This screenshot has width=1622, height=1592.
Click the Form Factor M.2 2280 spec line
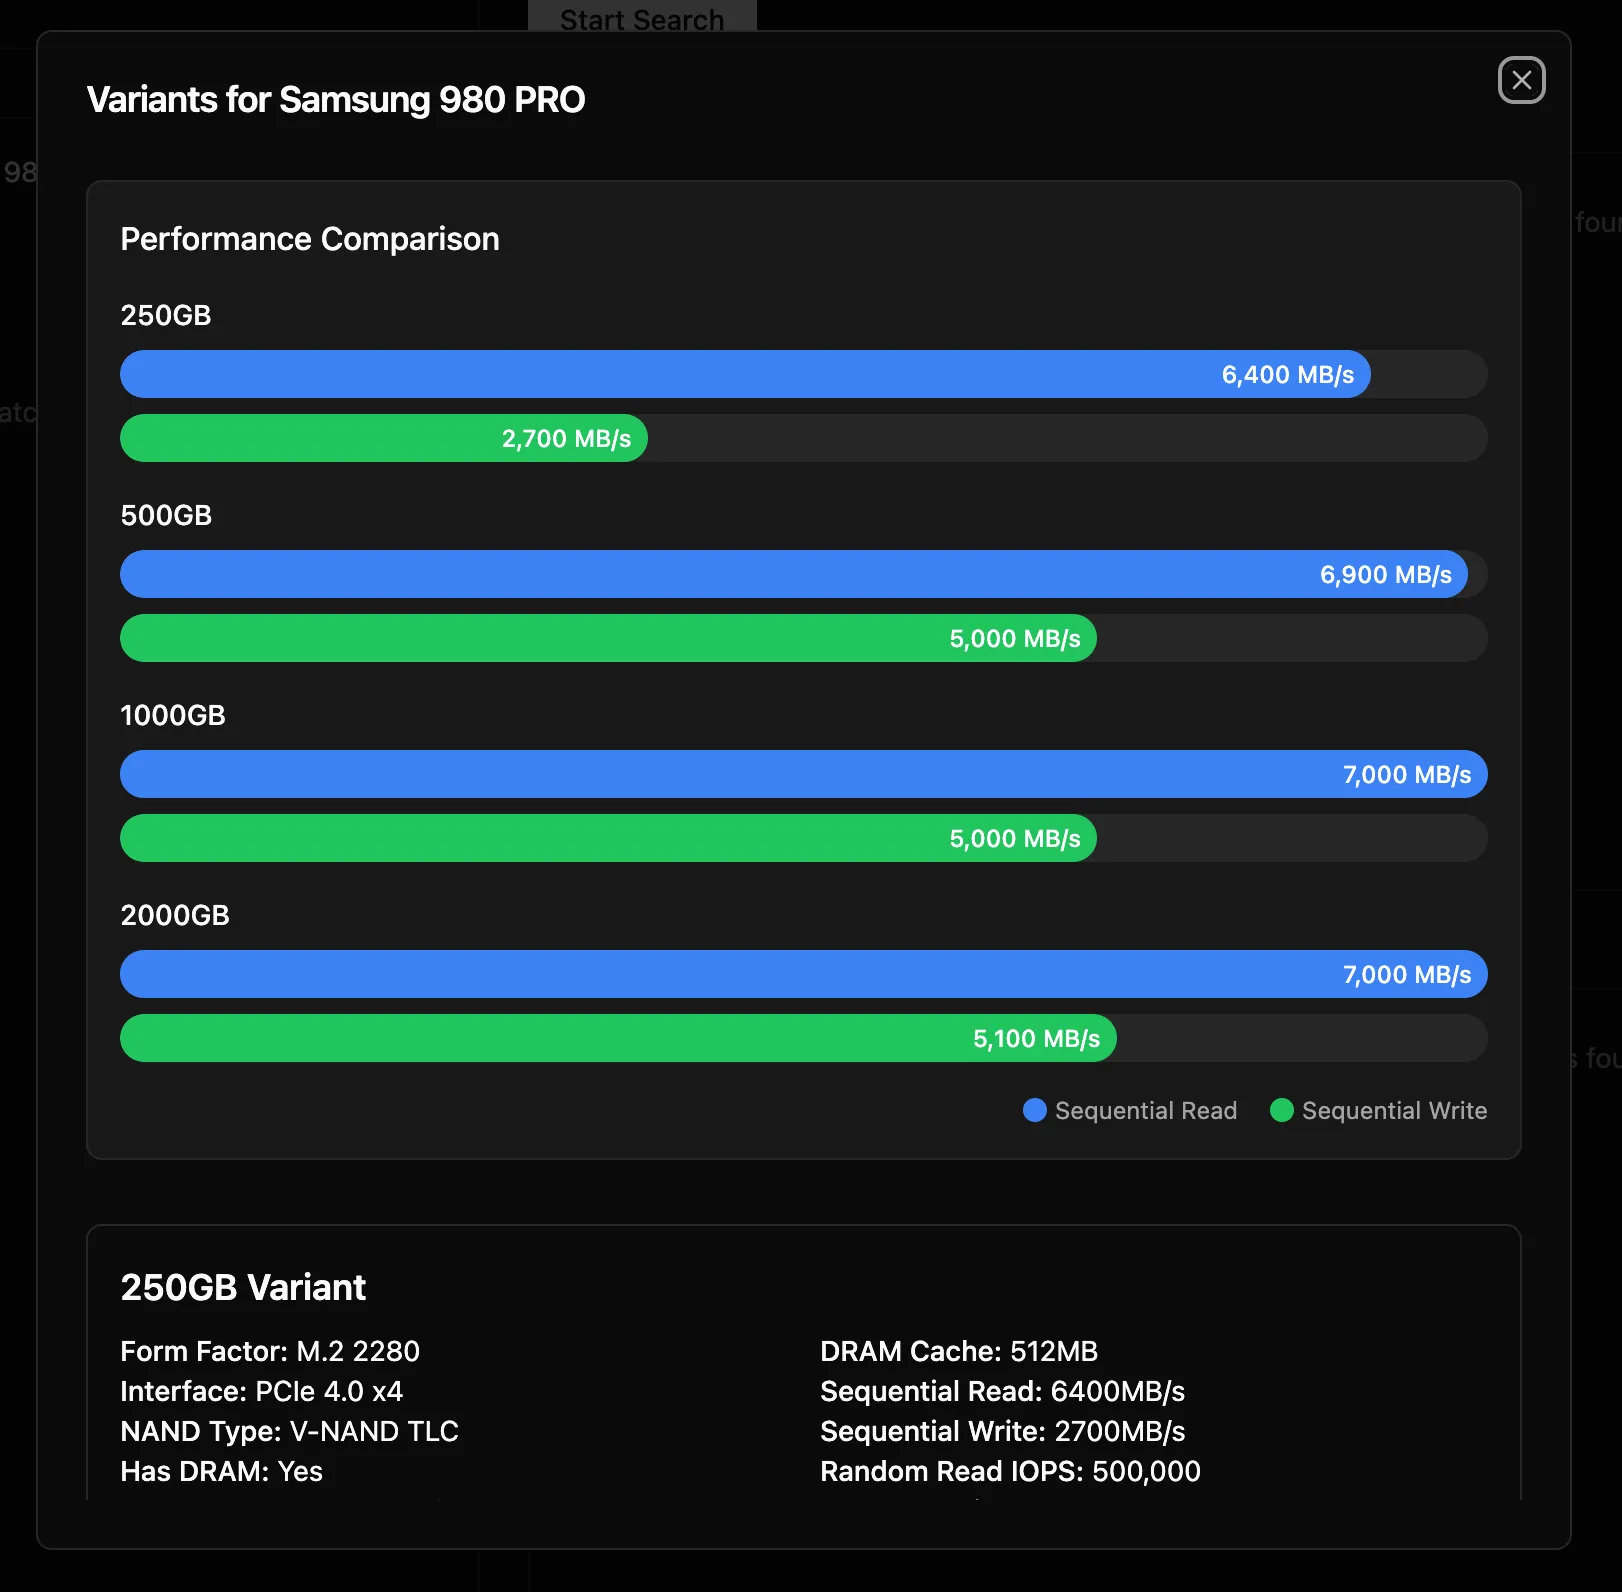tap(270, 1351)
